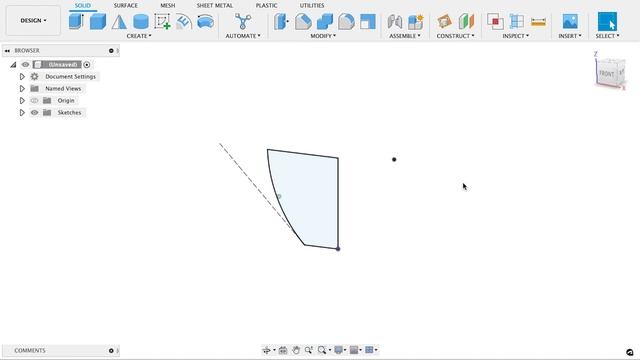This screenshot has height=360, width=640.
Task: Activate the Pan hand tool
Action: (x=296, y=350)
